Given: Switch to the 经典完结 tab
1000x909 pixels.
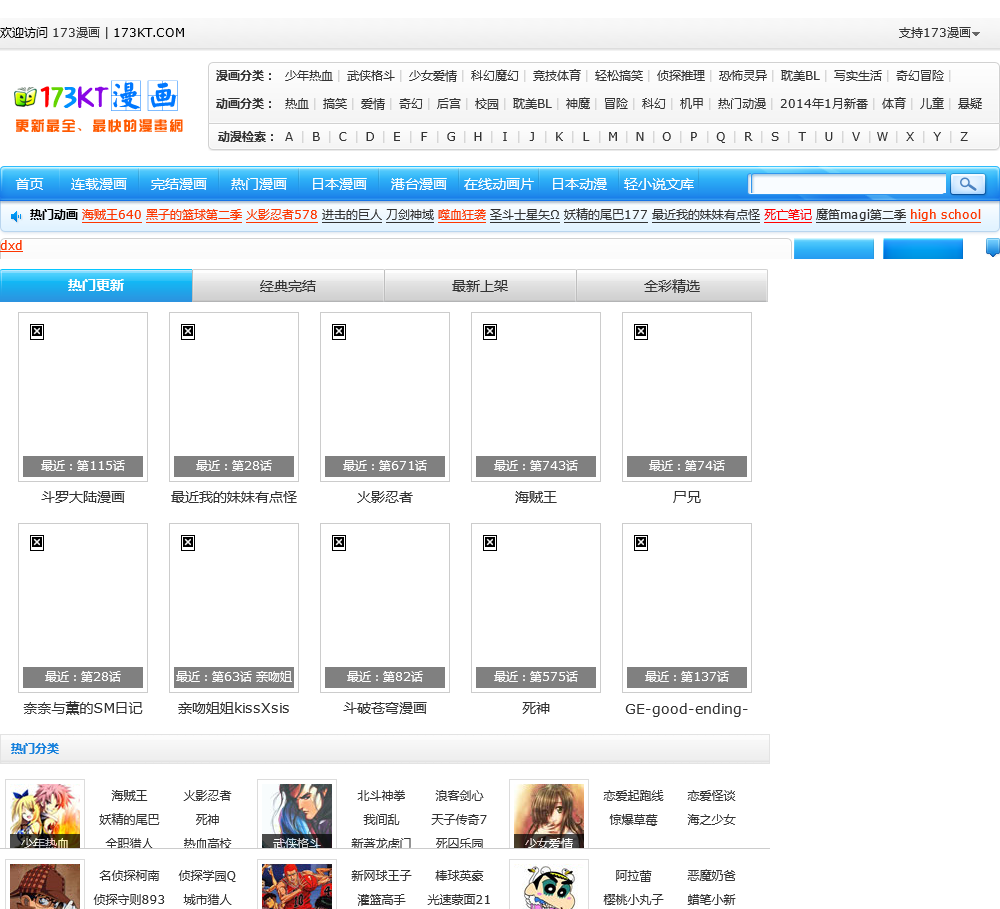Looking at the screenshot, I should tap(288, 285).
